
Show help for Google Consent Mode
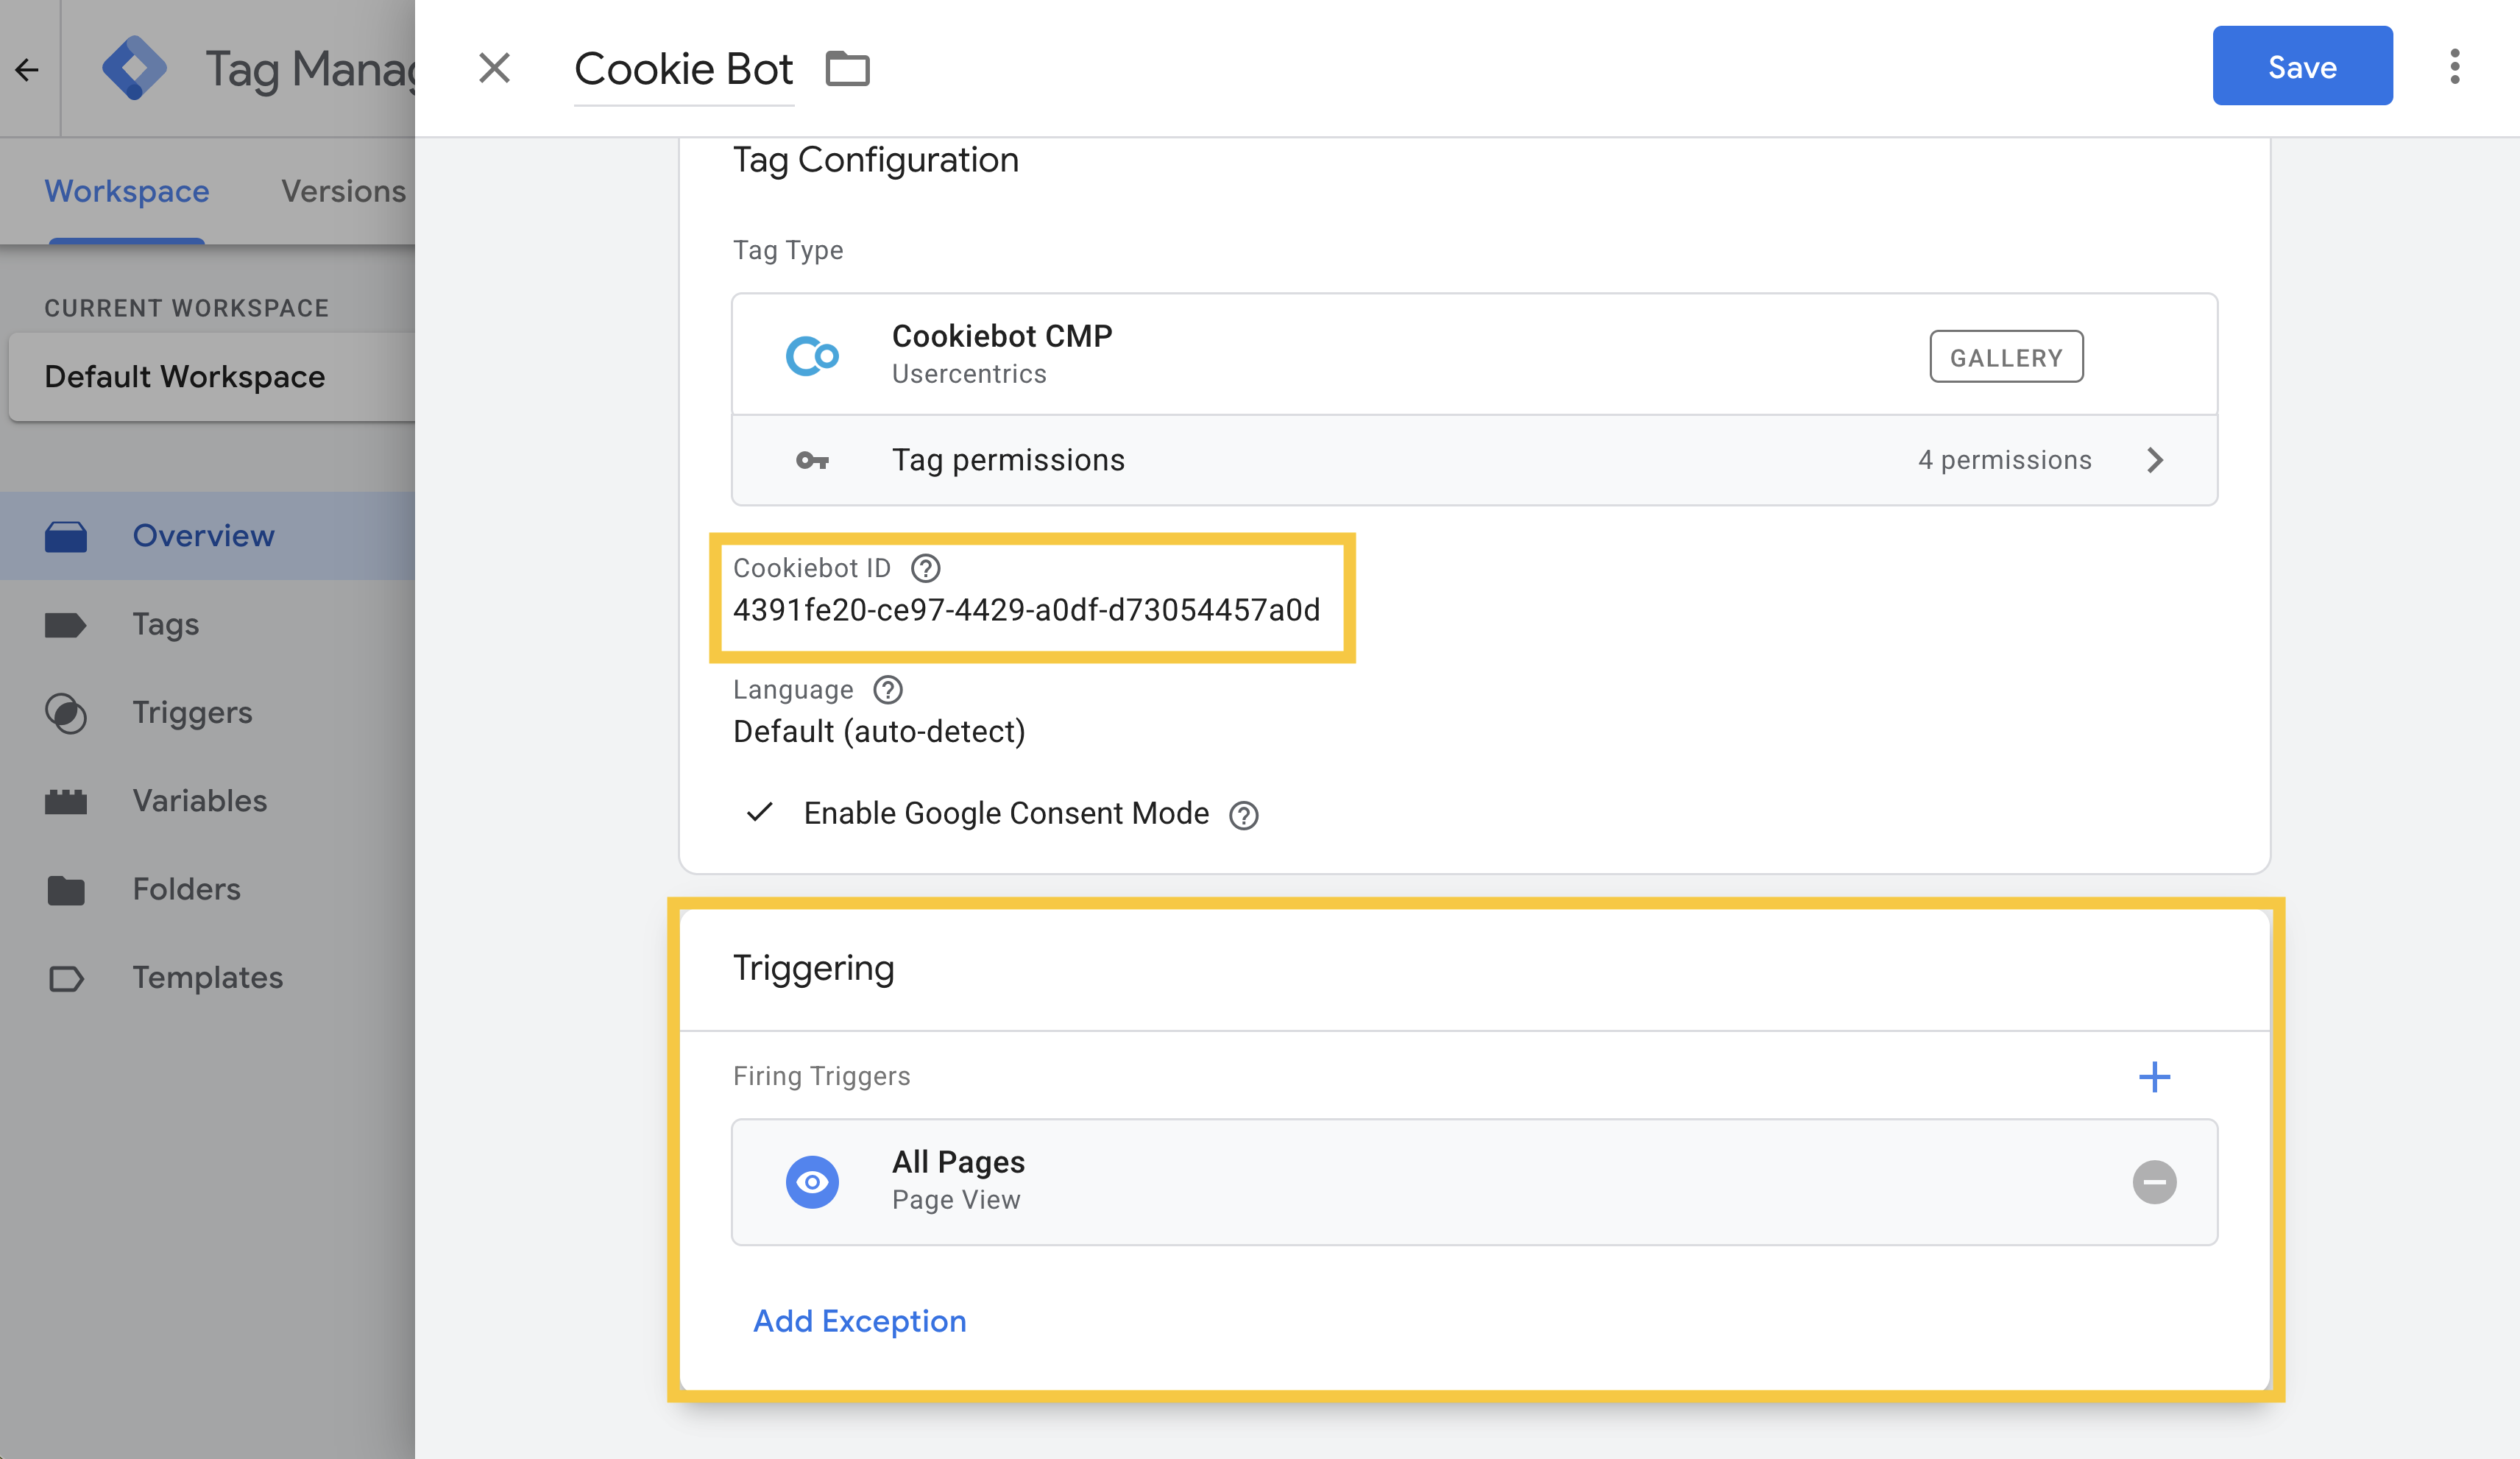click(1243, 815)
